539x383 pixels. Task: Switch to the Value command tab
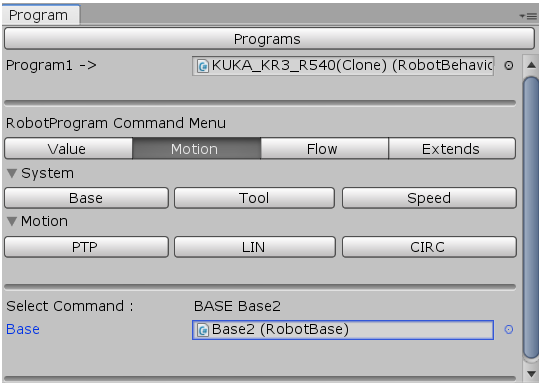[68, 149]
